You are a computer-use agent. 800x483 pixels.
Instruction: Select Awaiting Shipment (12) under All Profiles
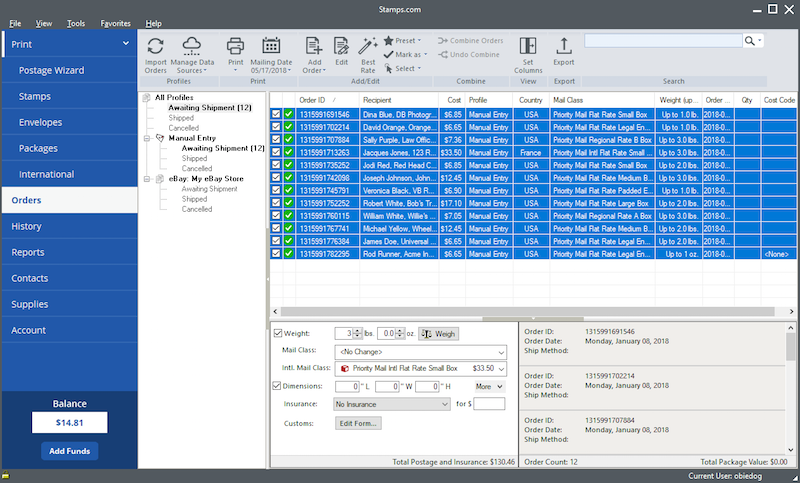click(210, 108)
